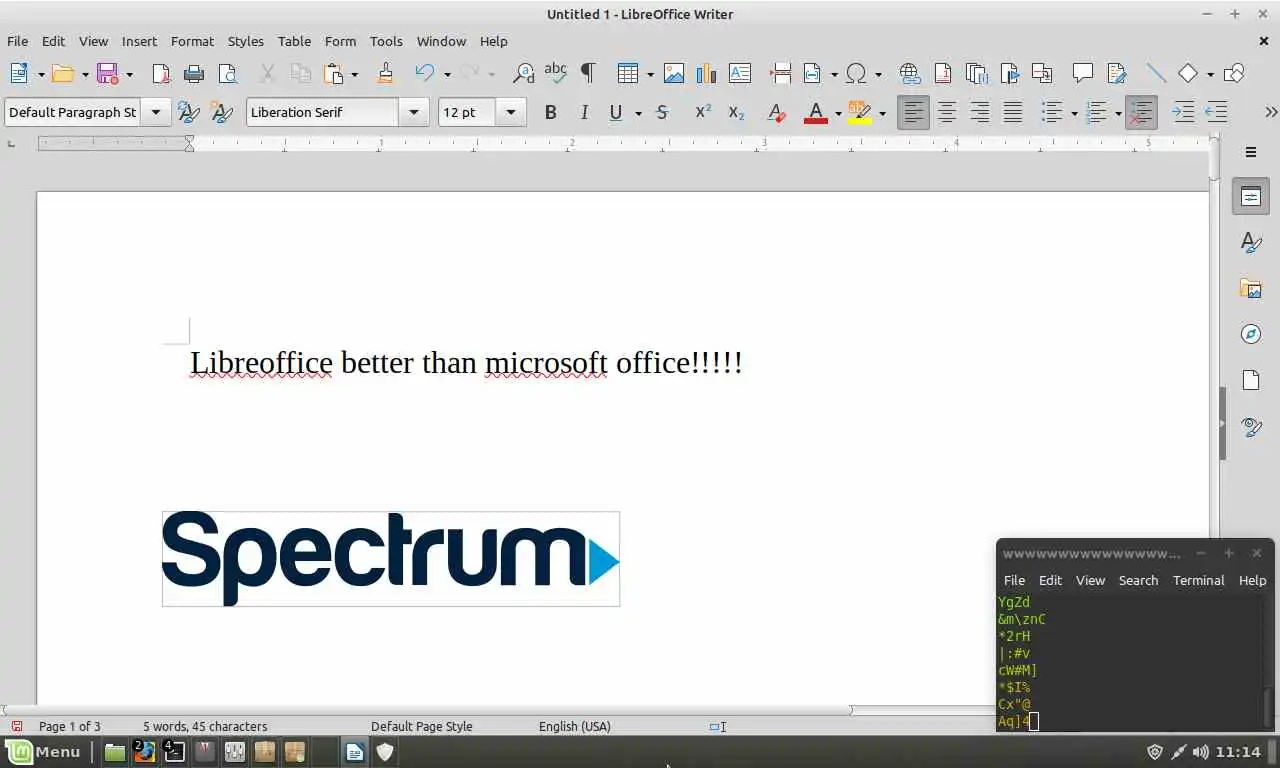Insert a table with grid icon
1280x768 pixels.
(x=628, y=73)
